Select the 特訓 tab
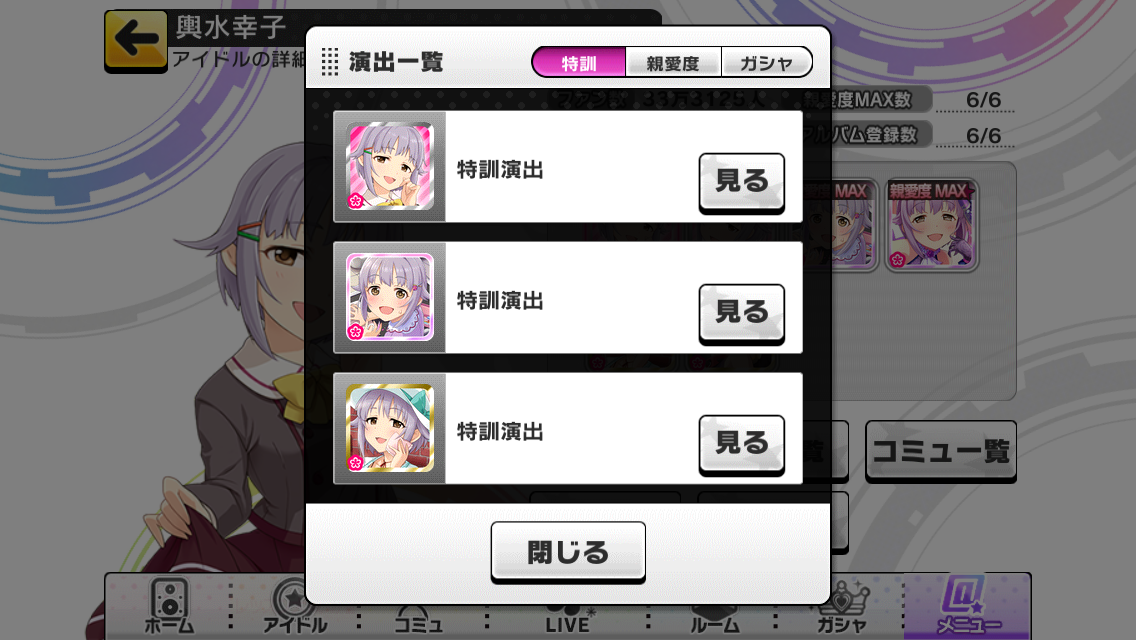The image size is (1136, 640). pyautogui.click(x=579, y=62)
